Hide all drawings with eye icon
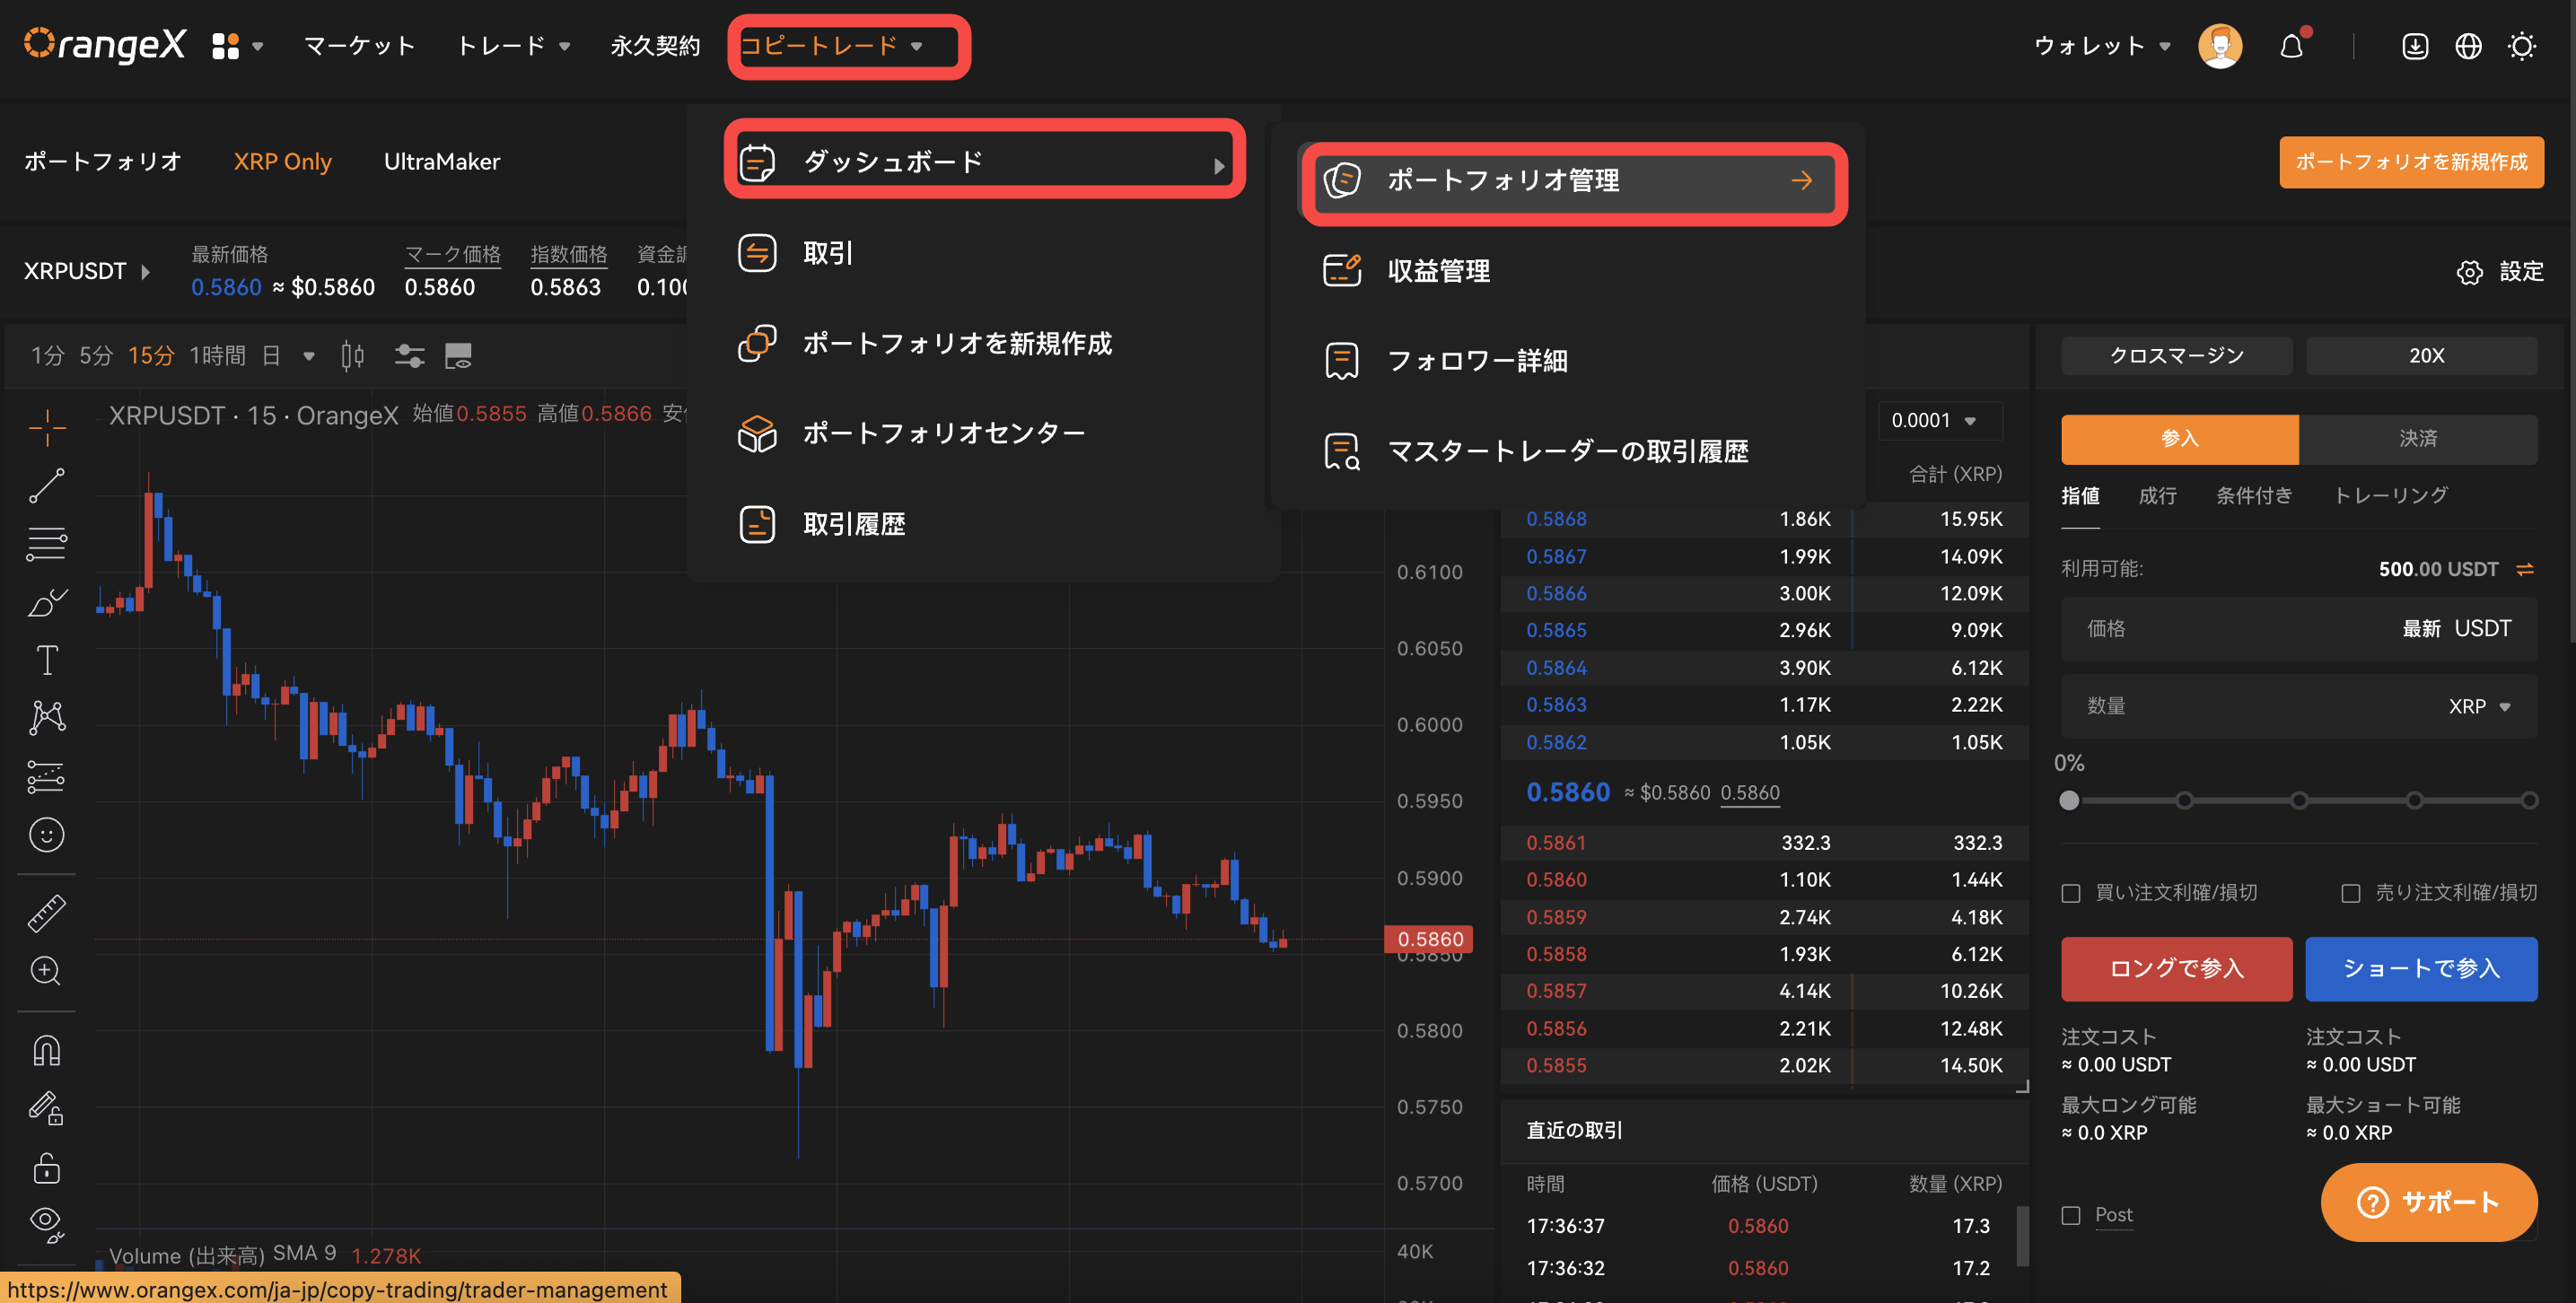 coord(47,1223)
